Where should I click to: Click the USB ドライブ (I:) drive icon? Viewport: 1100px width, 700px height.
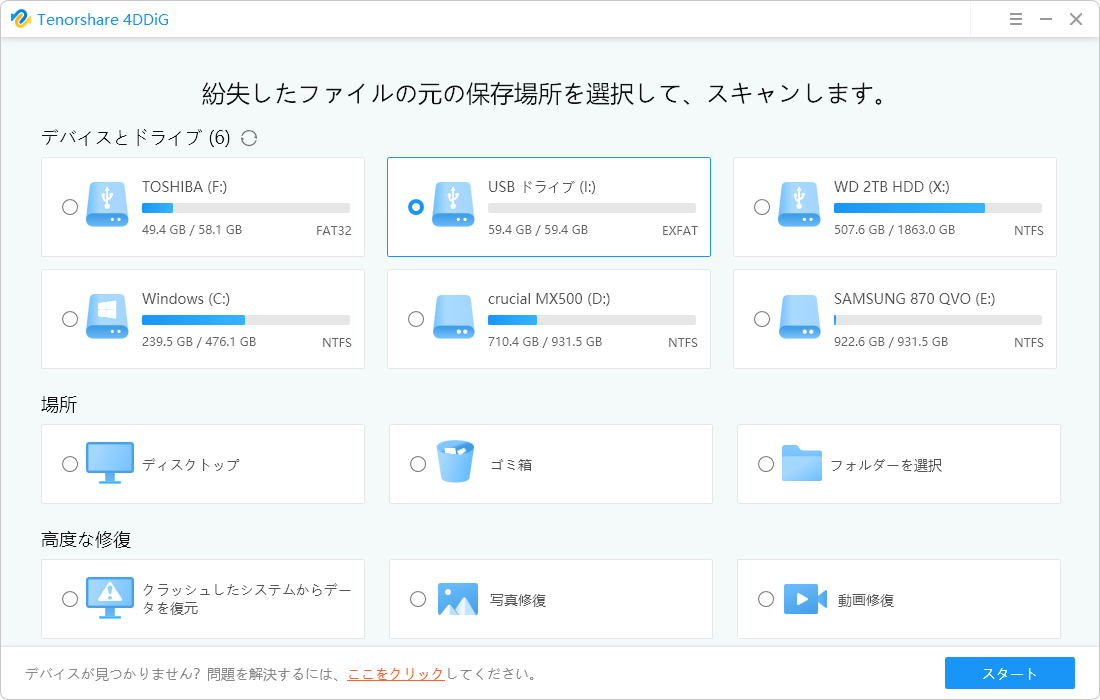pos(453,204)
